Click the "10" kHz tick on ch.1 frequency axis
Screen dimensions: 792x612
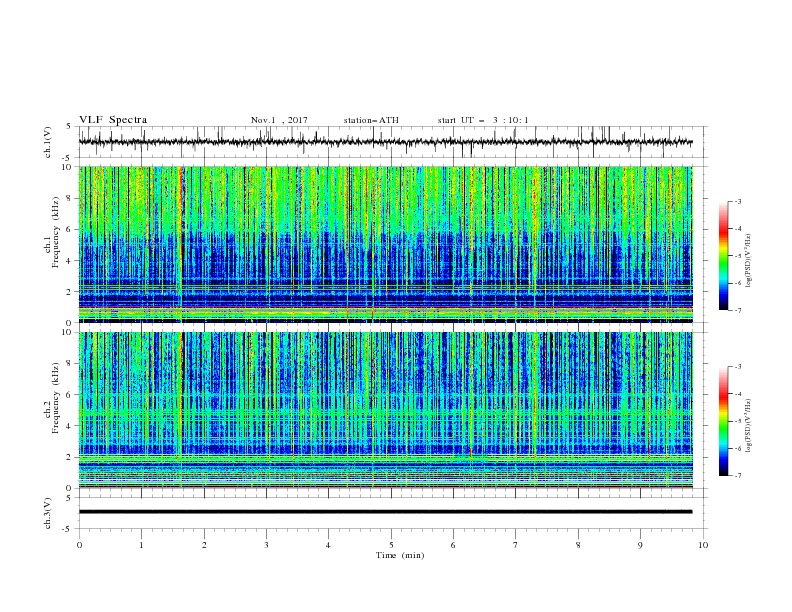point(66,167)
